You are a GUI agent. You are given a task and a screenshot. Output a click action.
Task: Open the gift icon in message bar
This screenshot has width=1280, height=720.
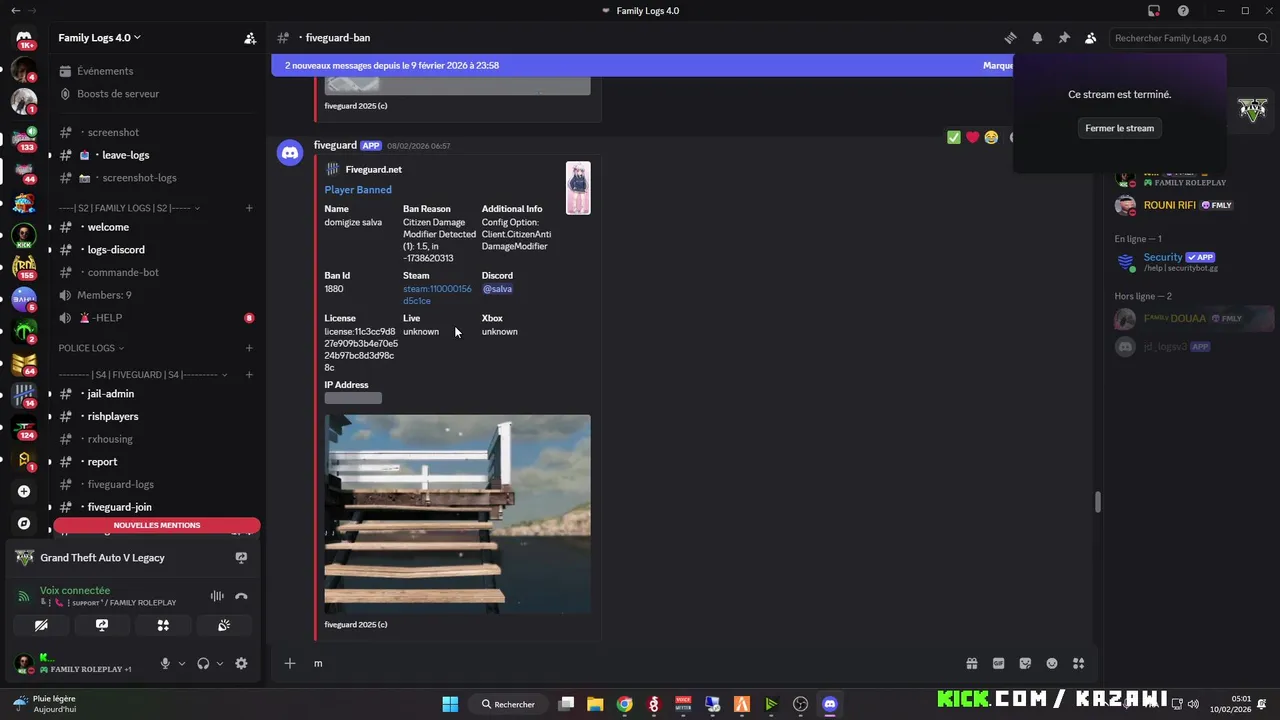[971, 663]
